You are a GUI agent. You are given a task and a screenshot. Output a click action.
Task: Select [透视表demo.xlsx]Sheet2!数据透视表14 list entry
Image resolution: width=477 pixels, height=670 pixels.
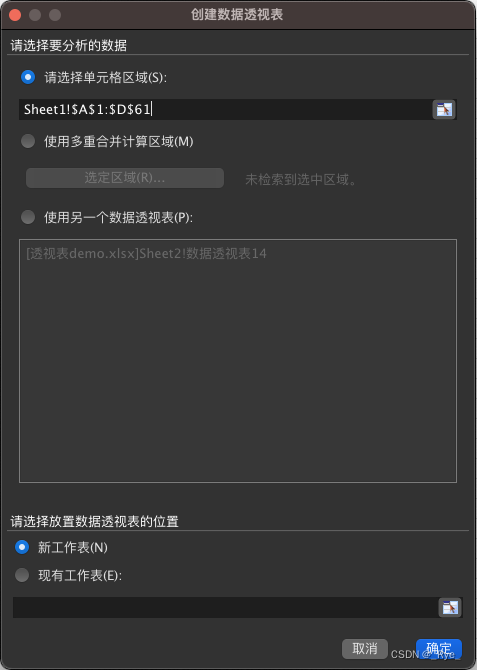tap(146, 254)
